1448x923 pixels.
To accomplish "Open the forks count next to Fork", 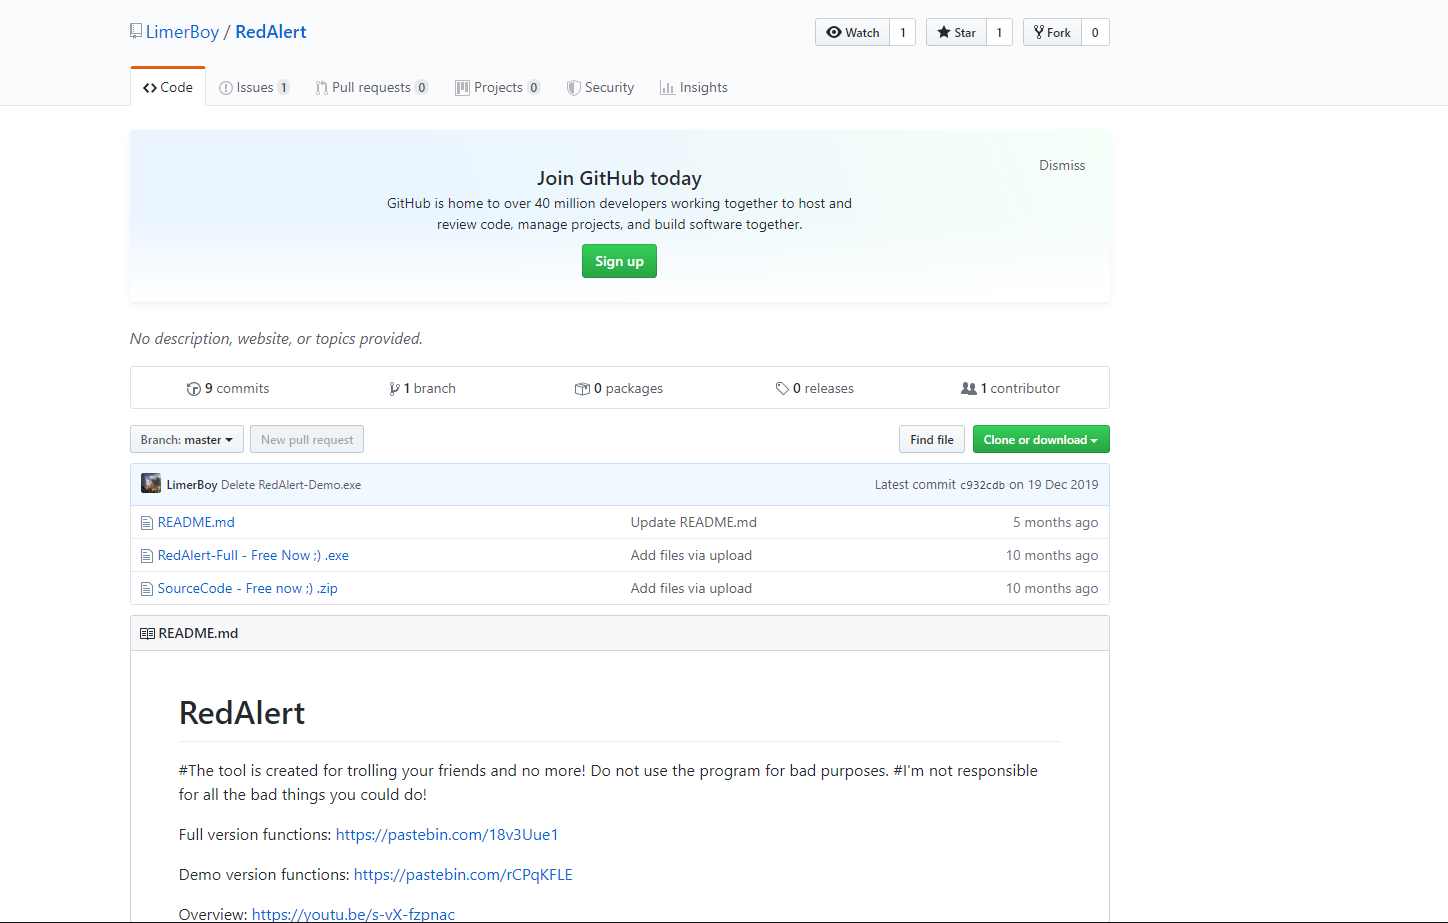I will tap(1095, 32).
